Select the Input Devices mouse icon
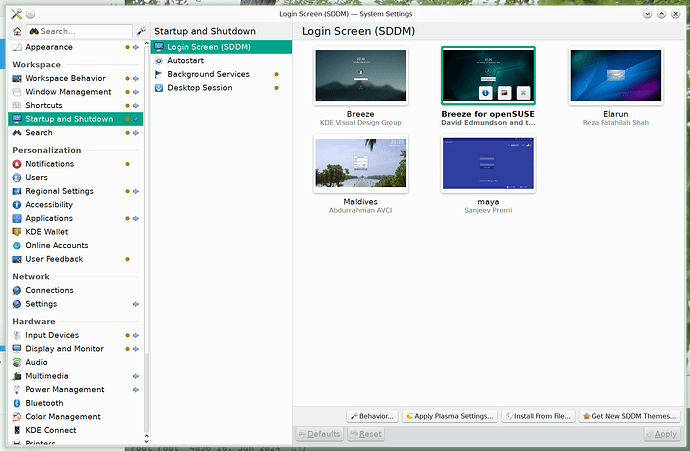The width and height of the screenshot is (690, 451). click(17, 335)
